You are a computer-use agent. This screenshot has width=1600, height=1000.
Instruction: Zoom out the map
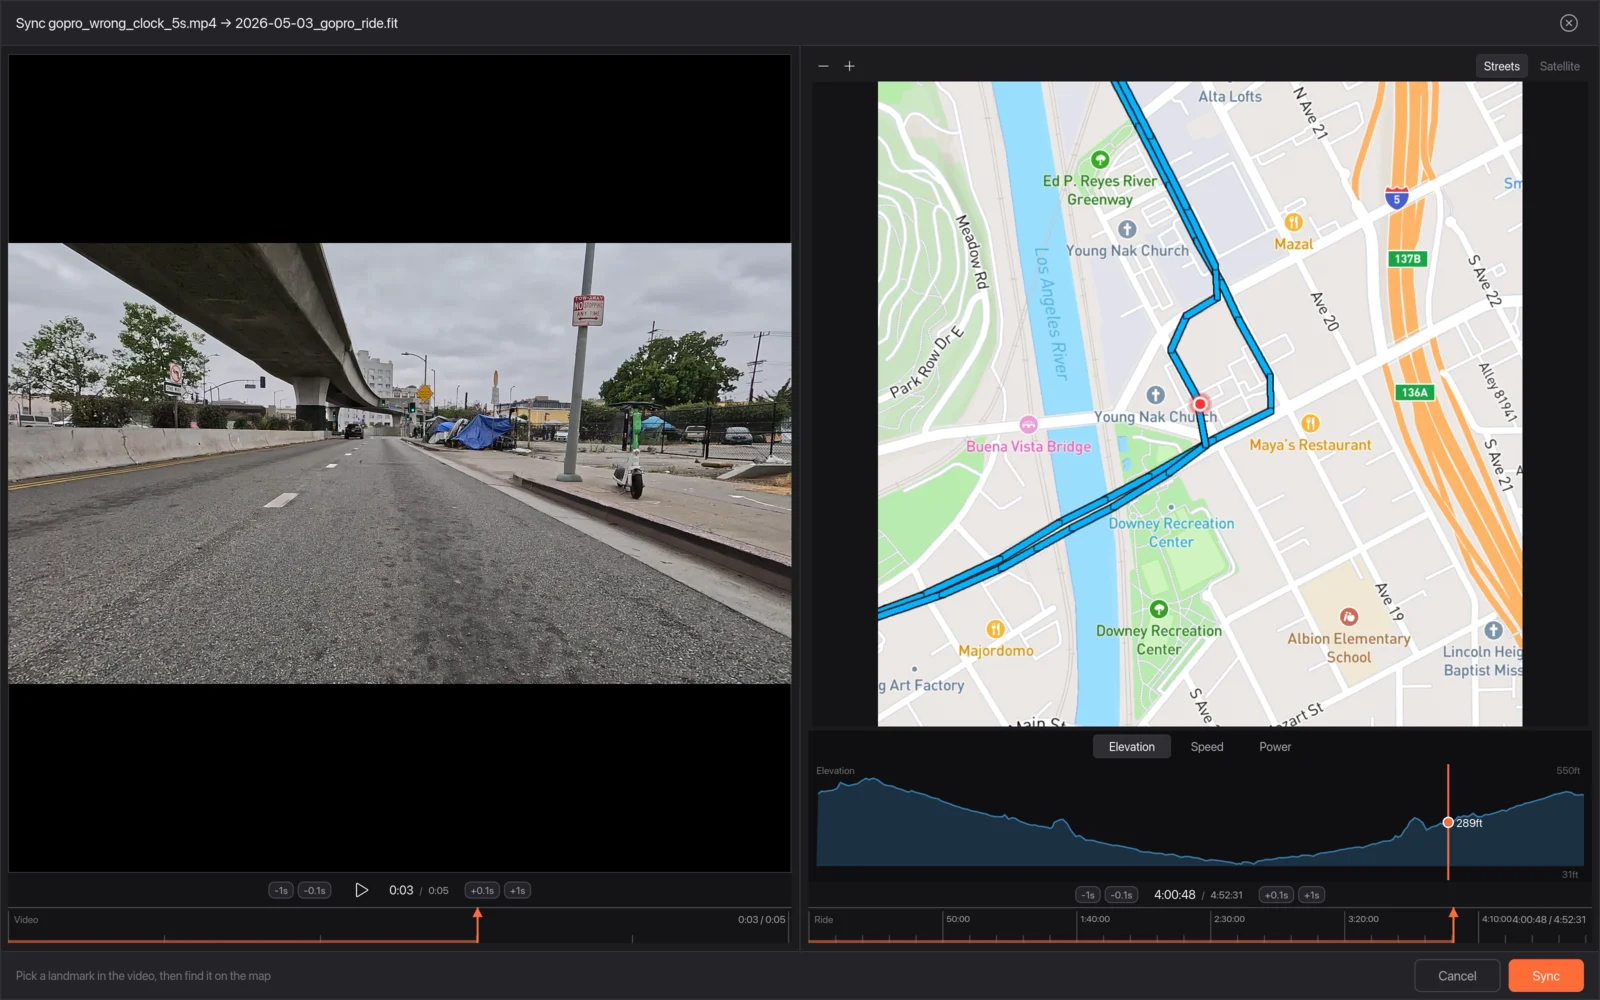(823, 66)
